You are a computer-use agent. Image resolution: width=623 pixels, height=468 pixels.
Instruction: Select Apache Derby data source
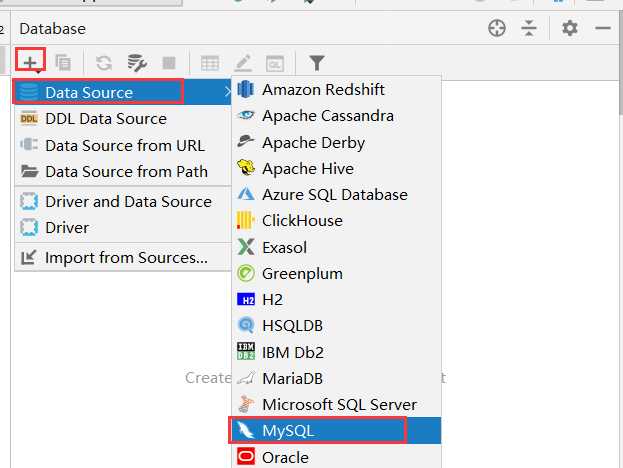[337, 142]
